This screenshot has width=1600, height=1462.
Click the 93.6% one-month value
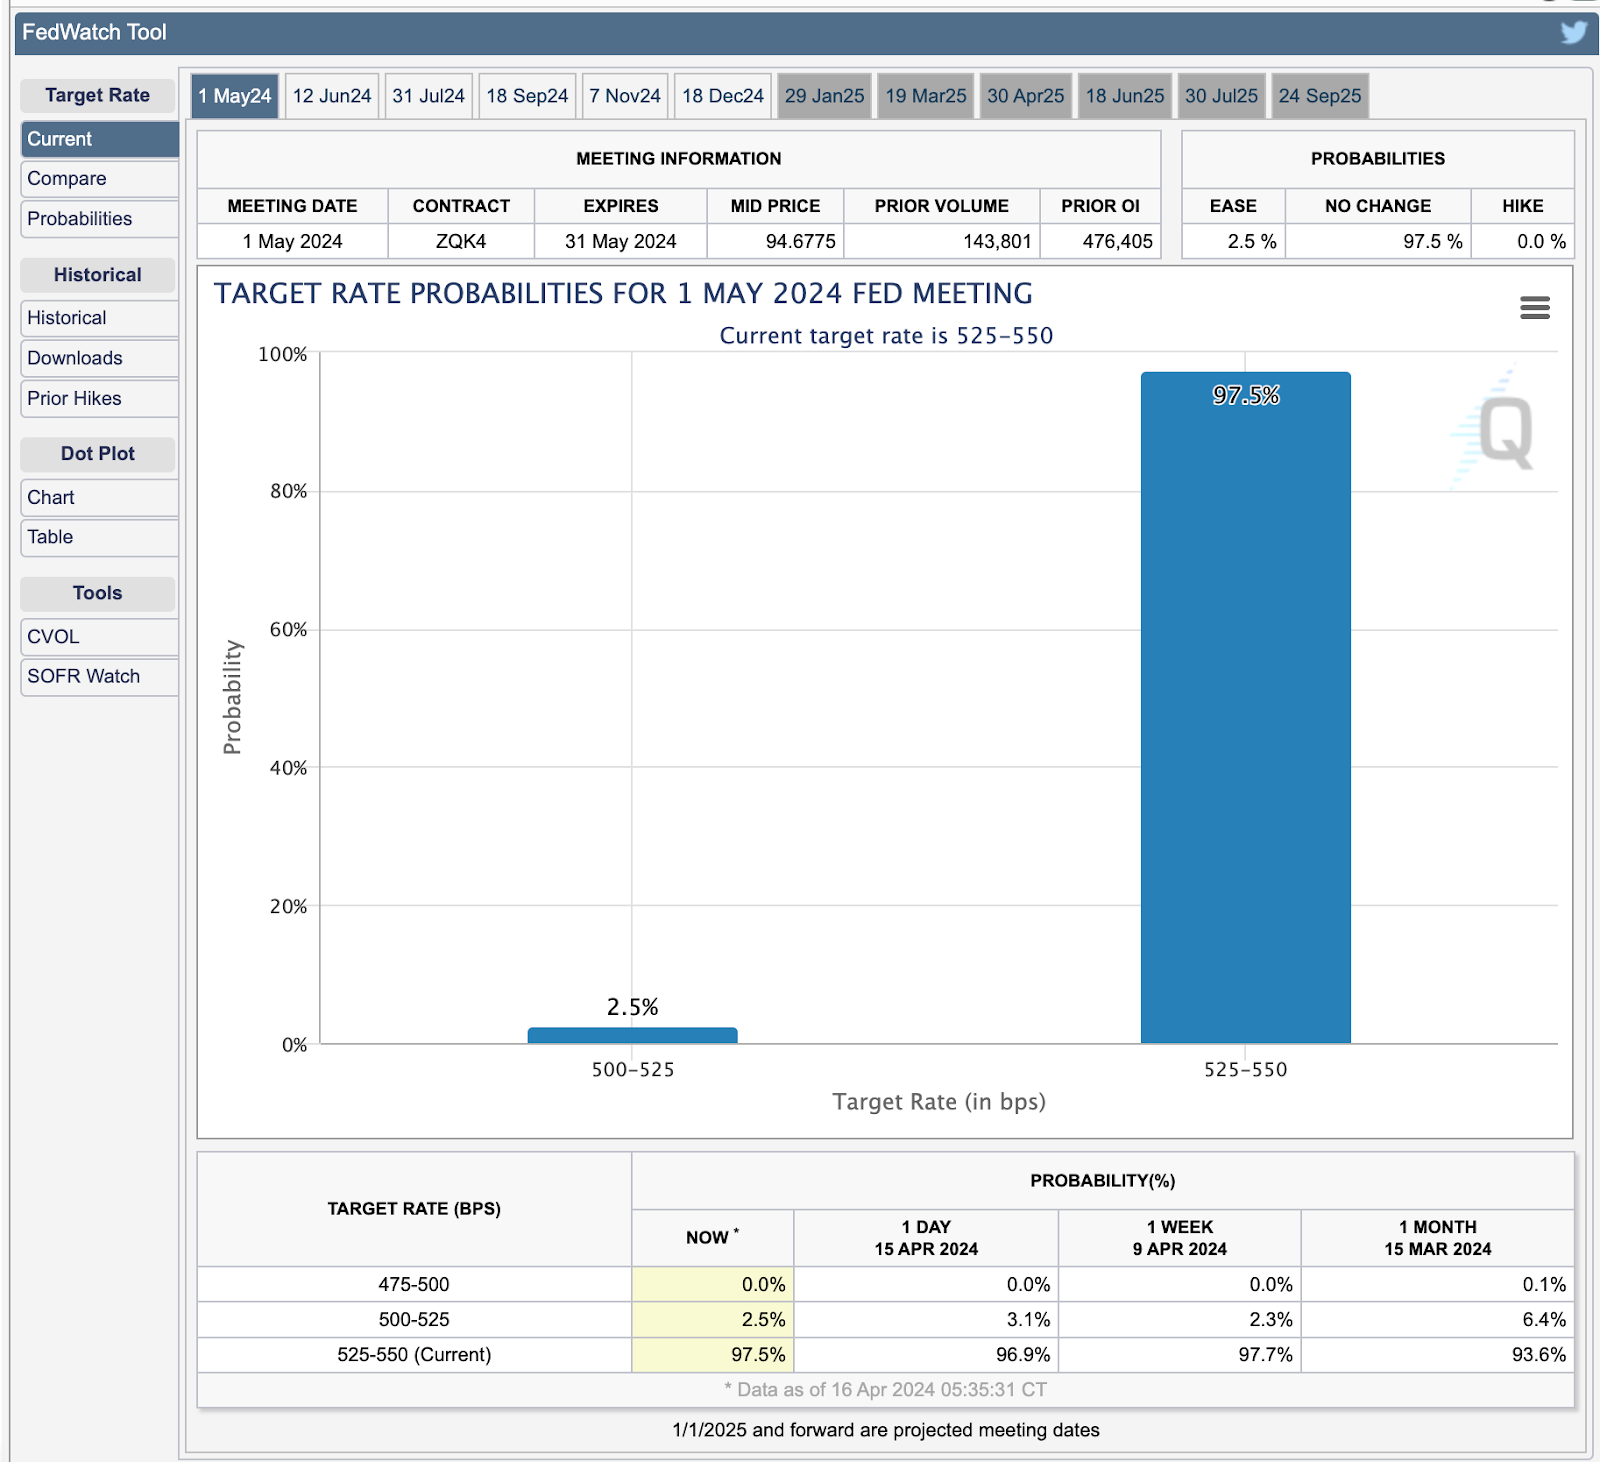click(x=1539, y=1354)
